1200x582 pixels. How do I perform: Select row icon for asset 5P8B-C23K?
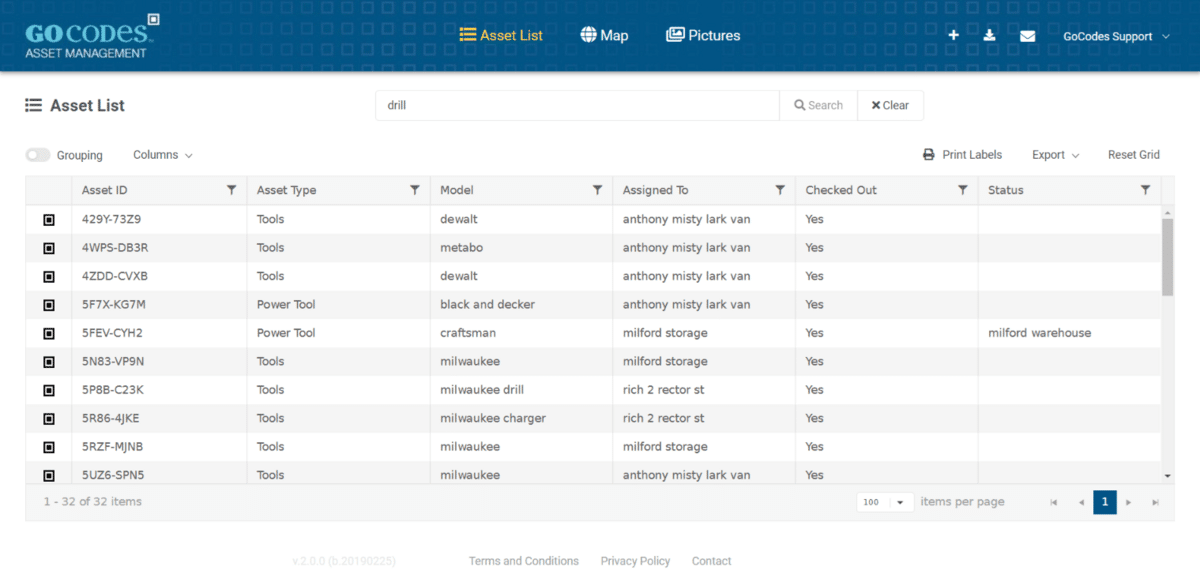pos(48,390)
